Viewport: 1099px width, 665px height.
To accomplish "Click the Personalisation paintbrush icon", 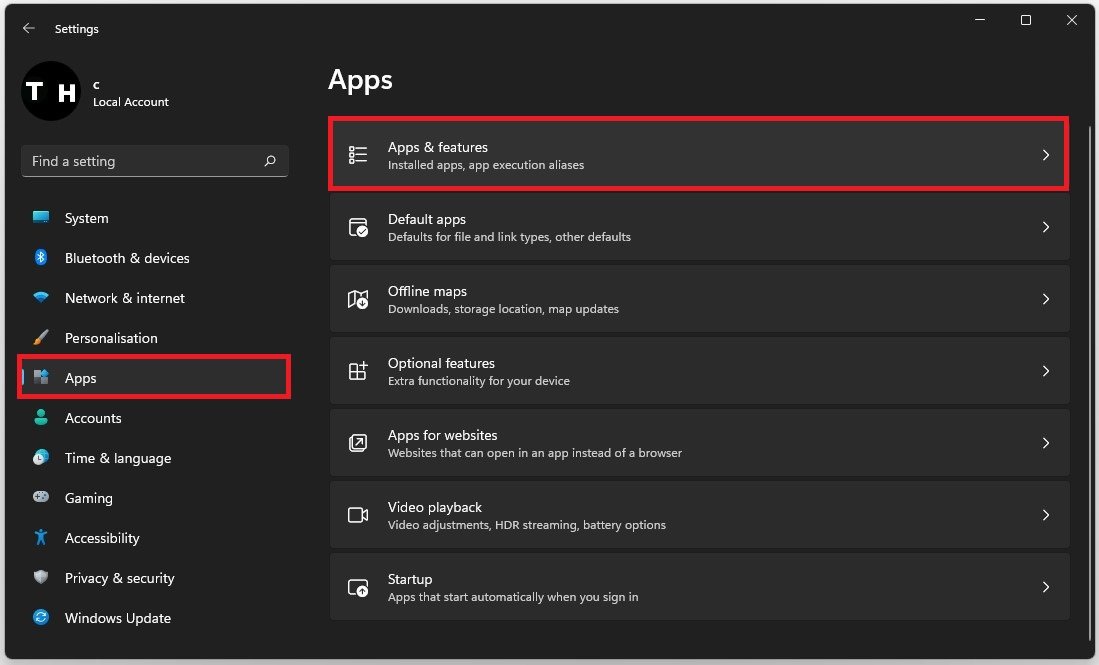I will 41,338.
